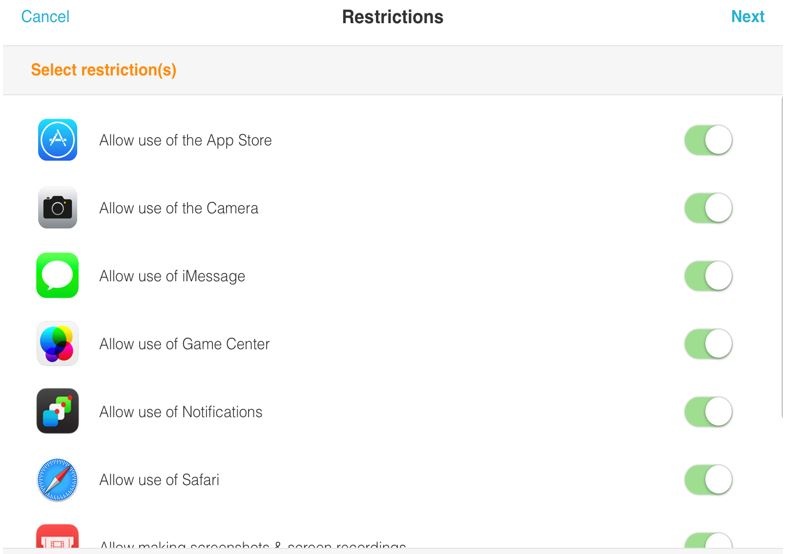
Task: Click the "Select restriction(s)" header
Action: (104, 70)
